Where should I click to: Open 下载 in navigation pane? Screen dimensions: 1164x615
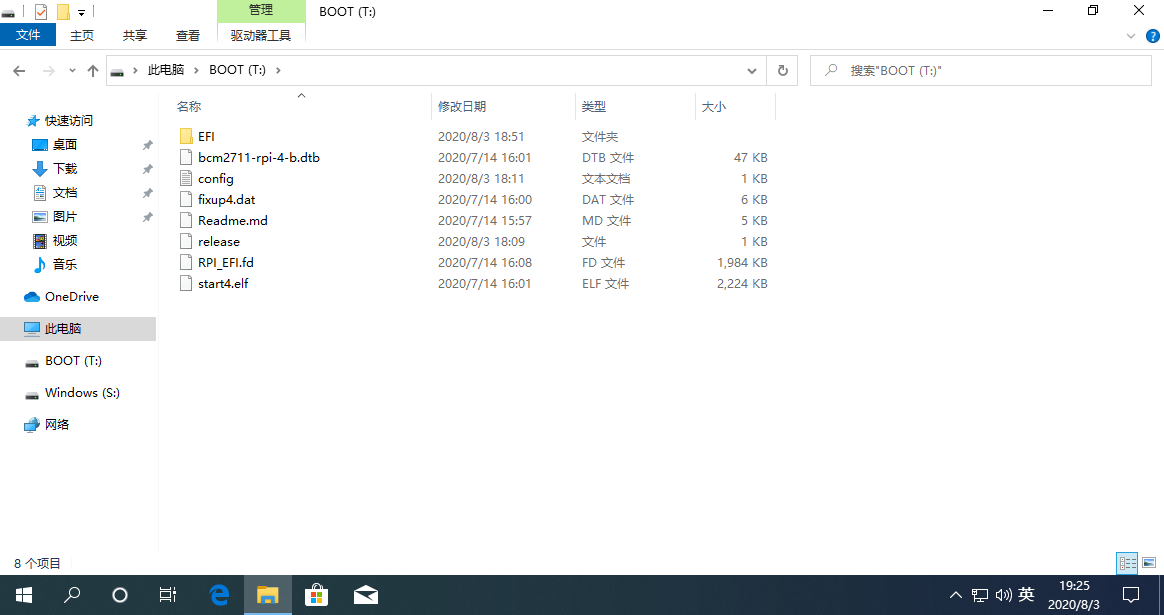65,169
